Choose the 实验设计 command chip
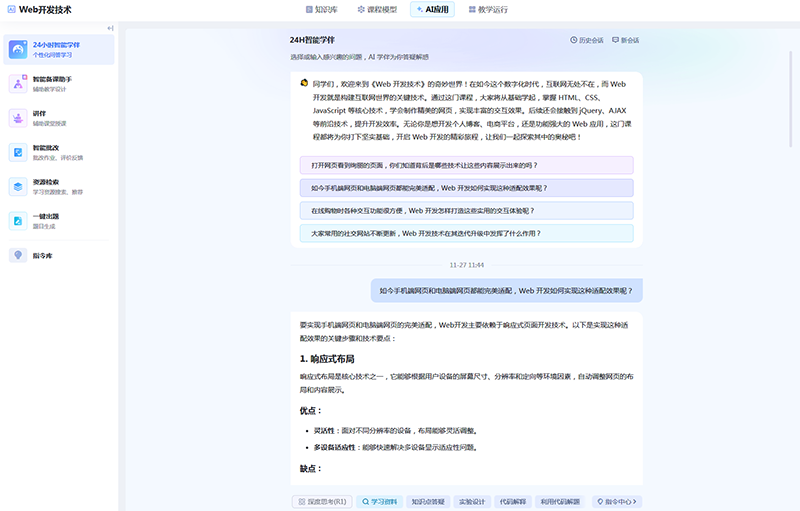Viewport: 800px width, 511px height. [x=471, y=501]
